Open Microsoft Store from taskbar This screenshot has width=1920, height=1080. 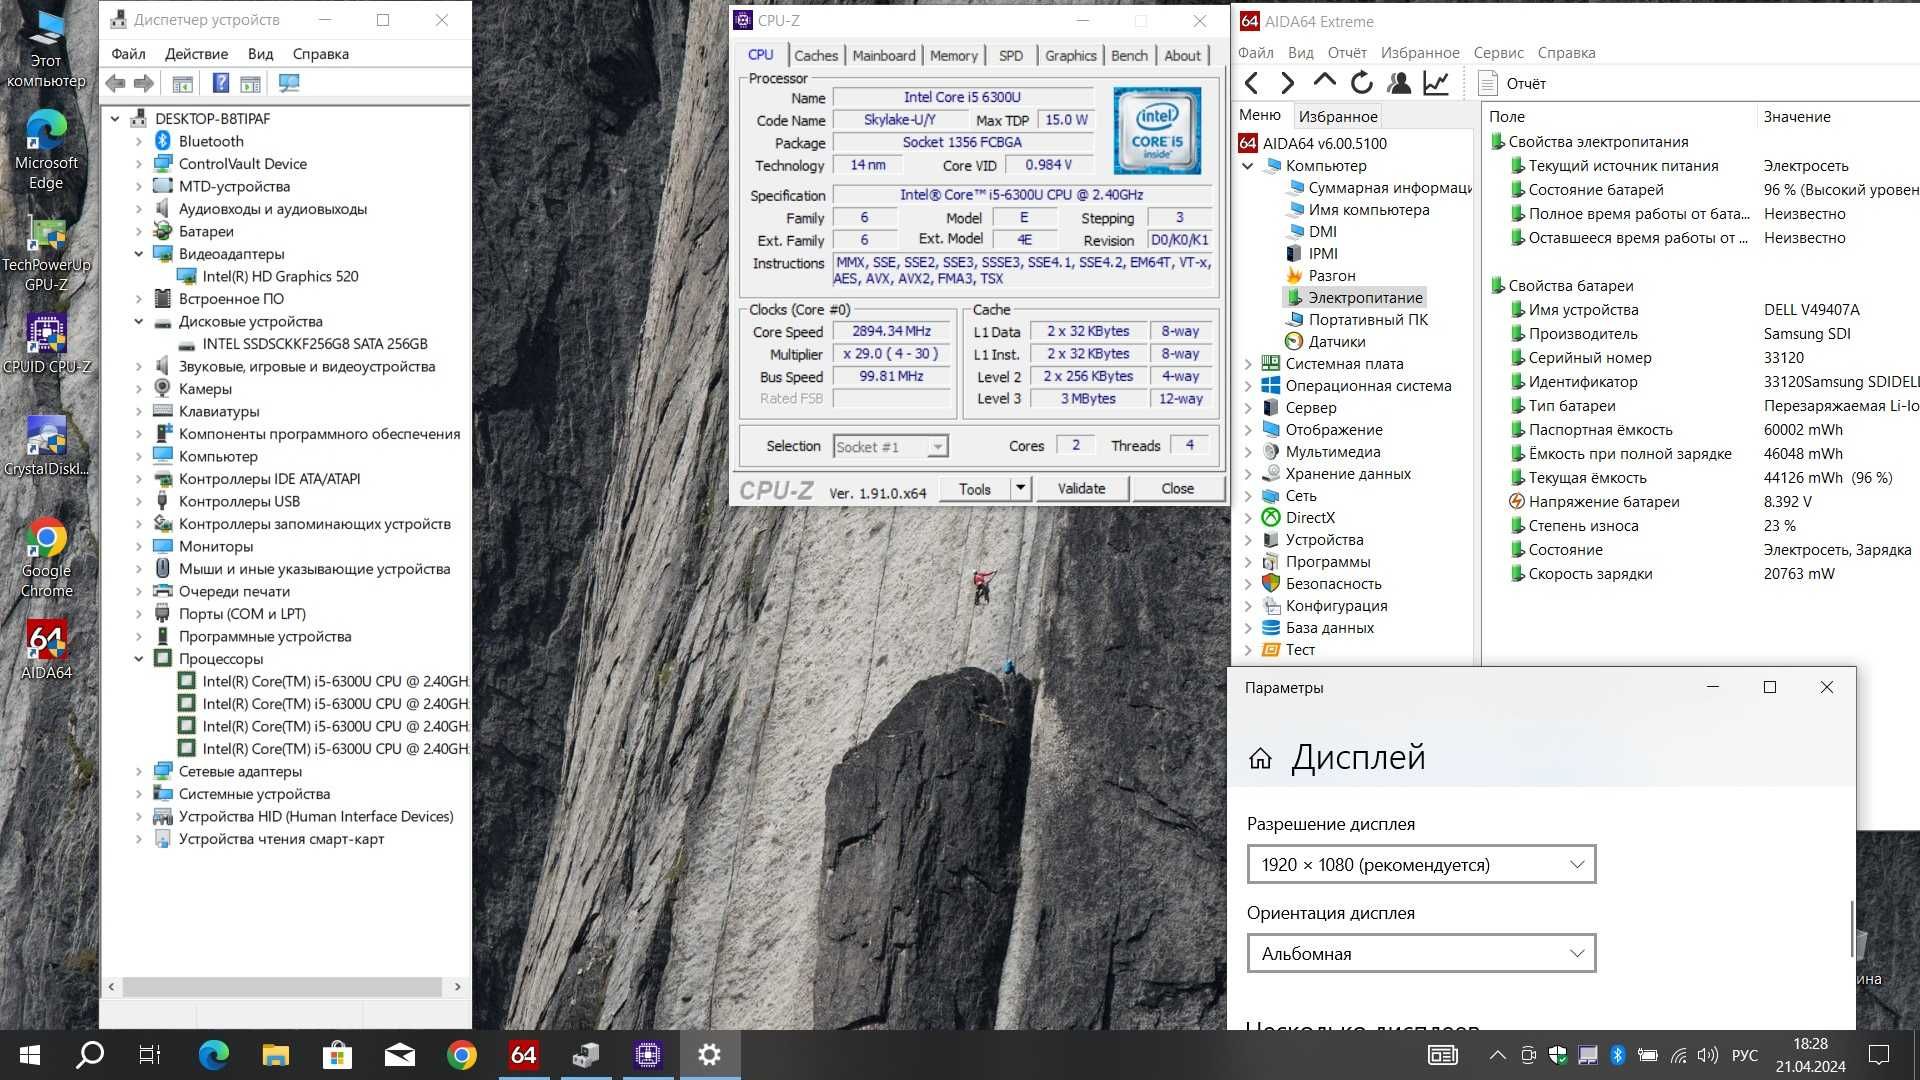pos(337,1054)
